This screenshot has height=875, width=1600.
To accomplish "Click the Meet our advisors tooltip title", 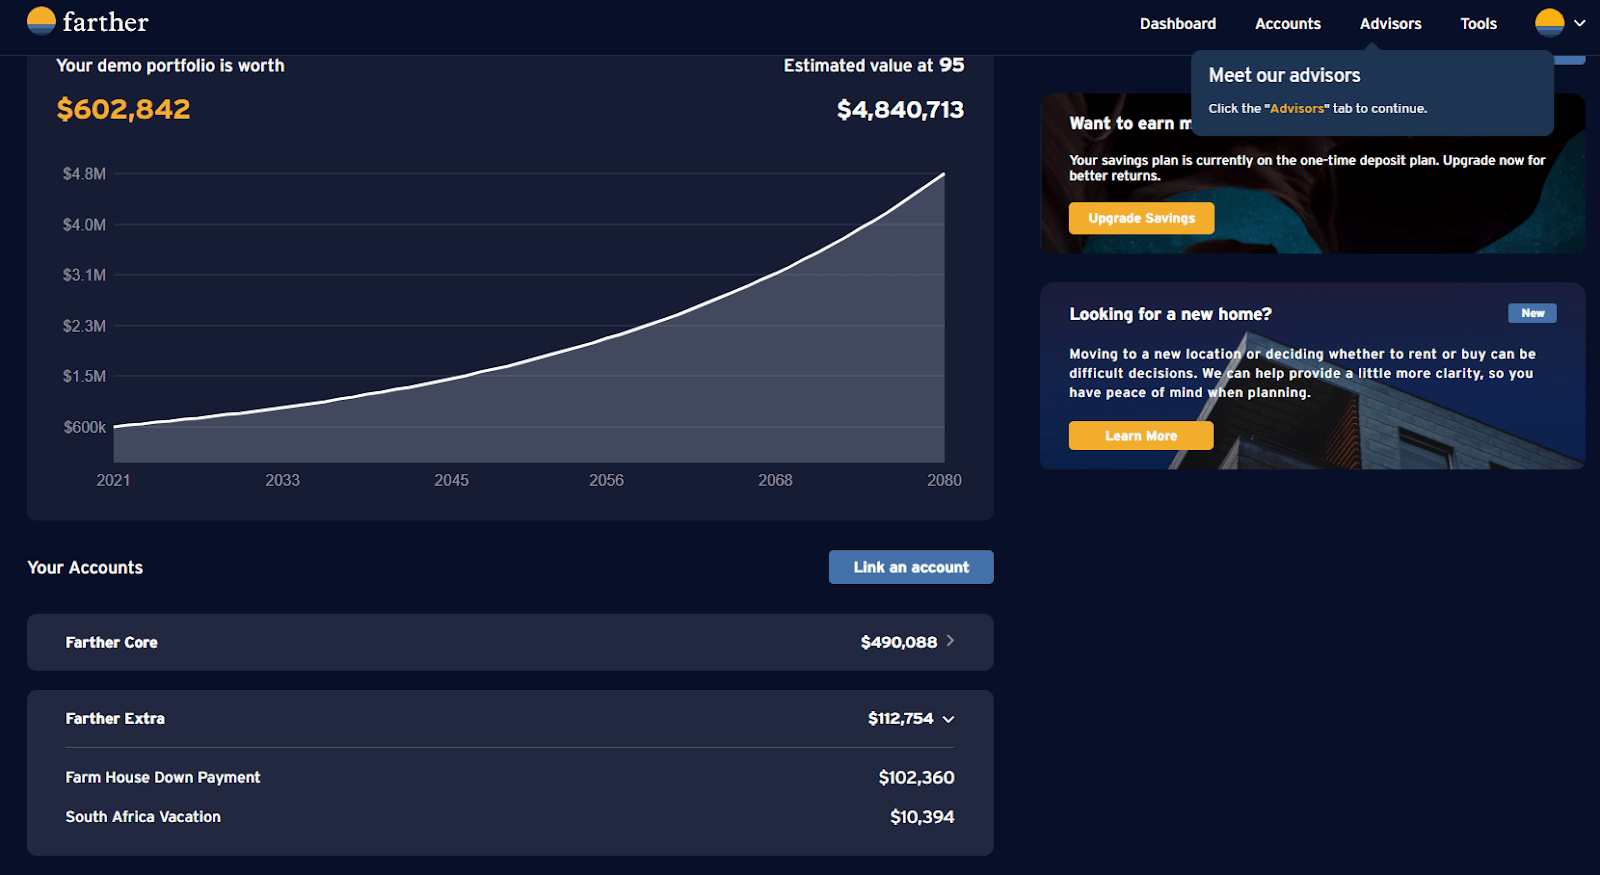I will 1284,76.
